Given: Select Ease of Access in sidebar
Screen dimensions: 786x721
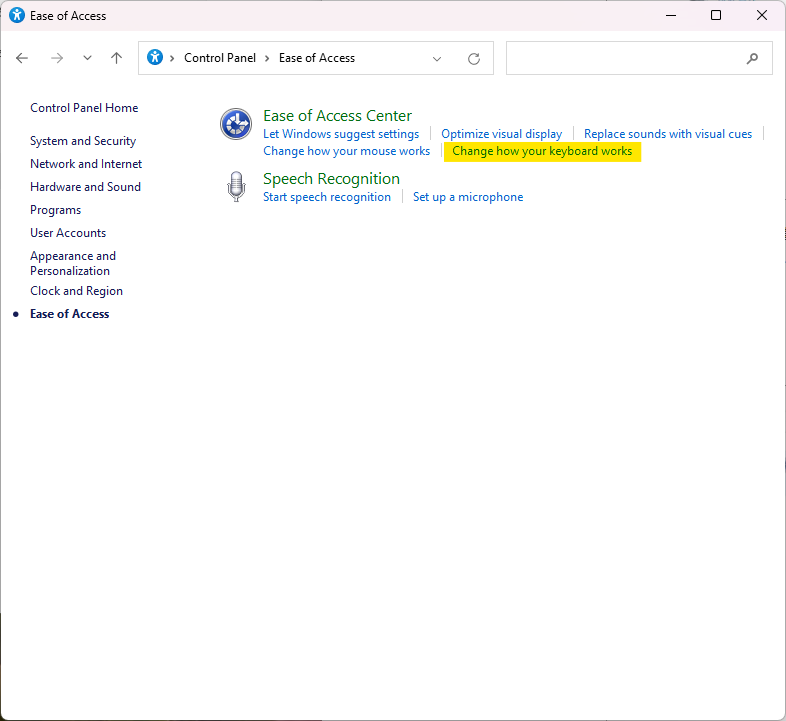Looking at the screenshot, I should tap(70, 314).
